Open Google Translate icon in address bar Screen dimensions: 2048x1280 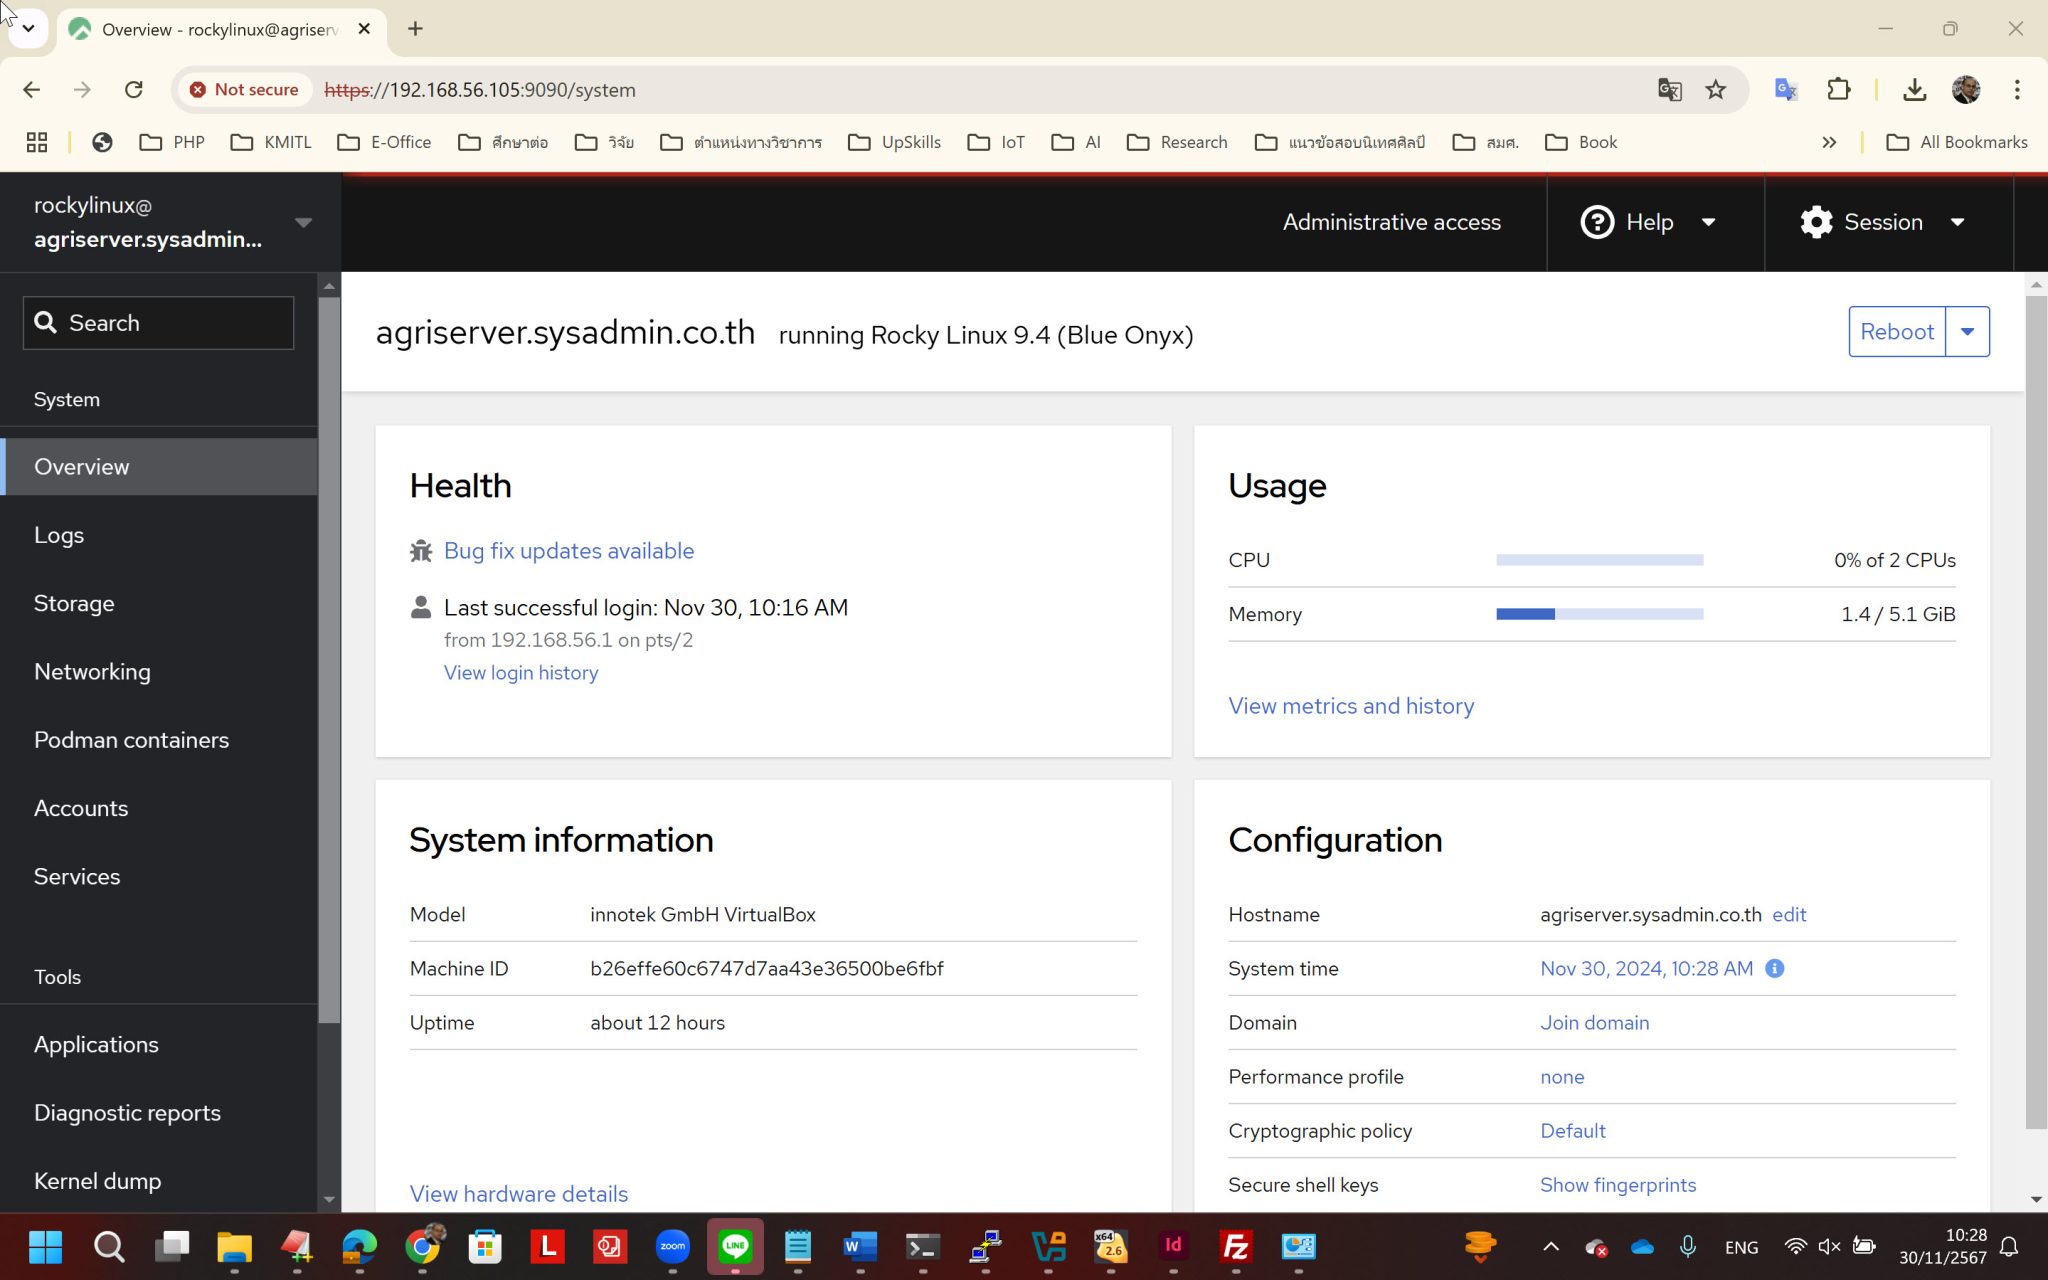click(x=1668, y=89)
